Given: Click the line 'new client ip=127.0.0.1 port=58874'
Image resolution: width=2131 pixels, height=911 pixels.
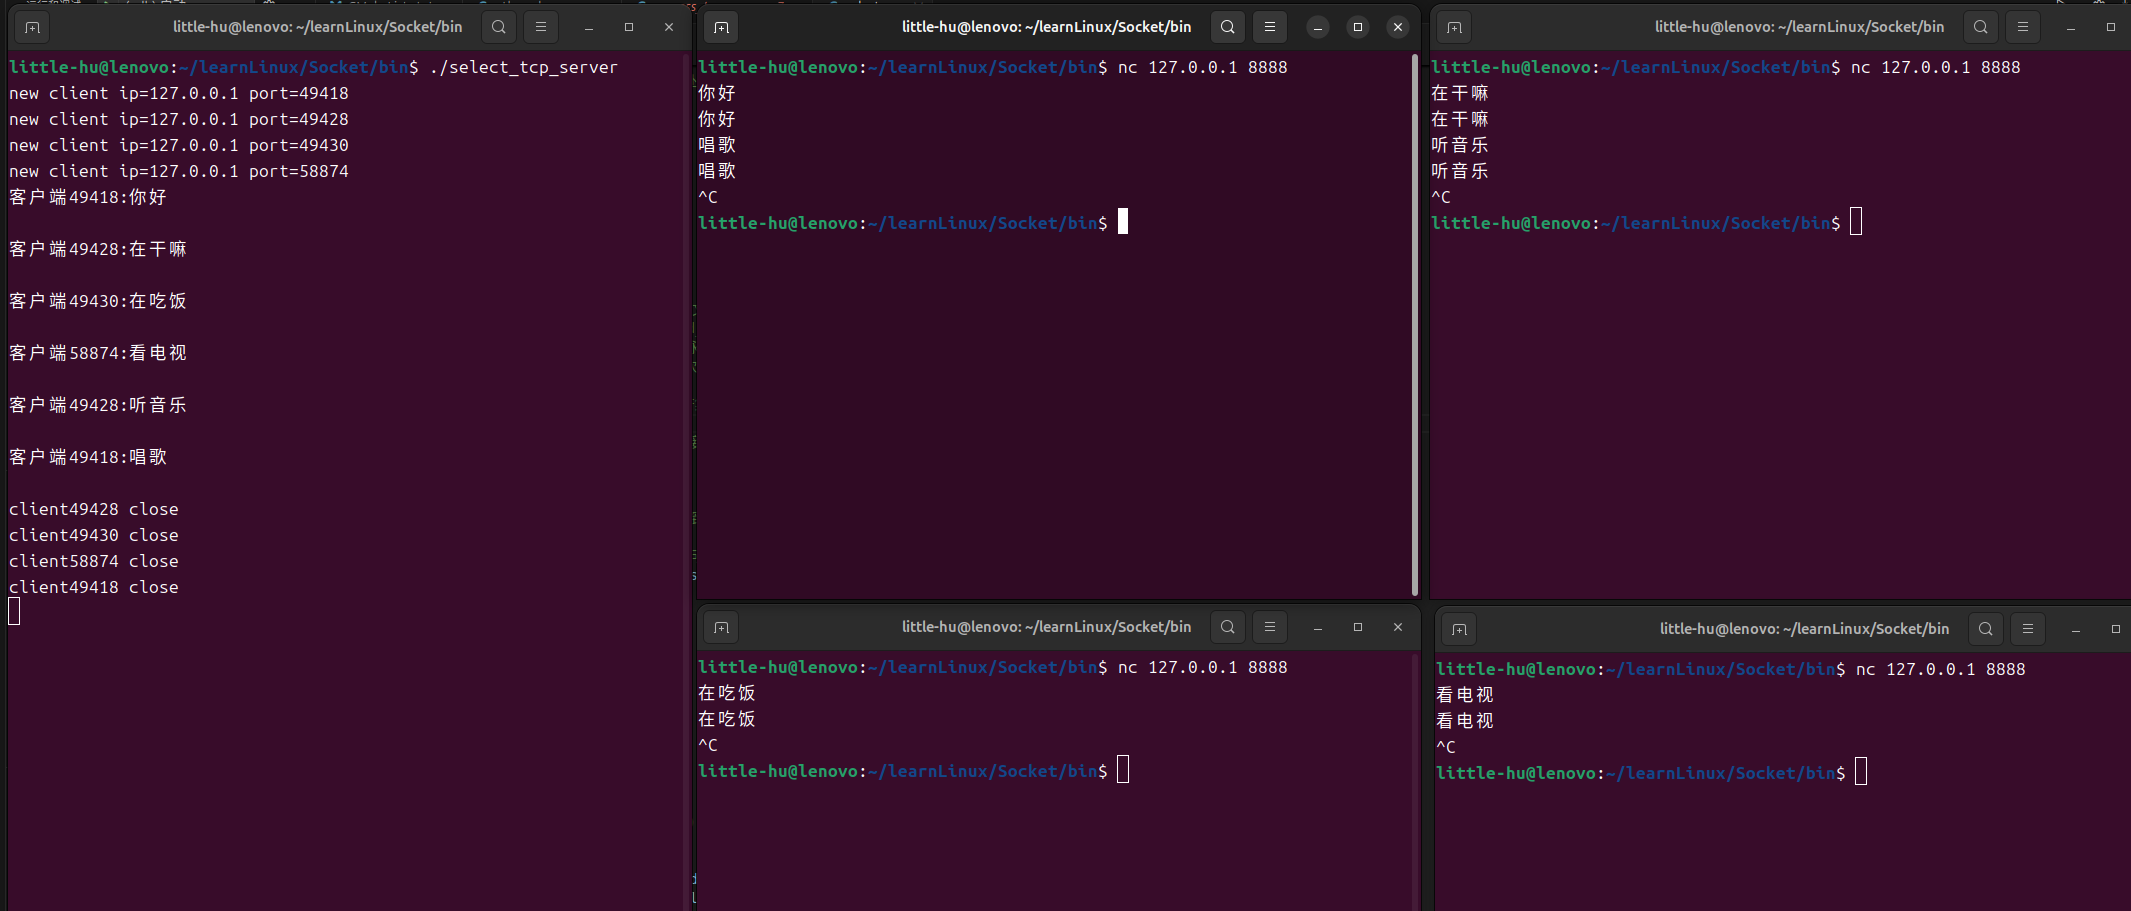Looking at the screenshot, I should [179, 171].
